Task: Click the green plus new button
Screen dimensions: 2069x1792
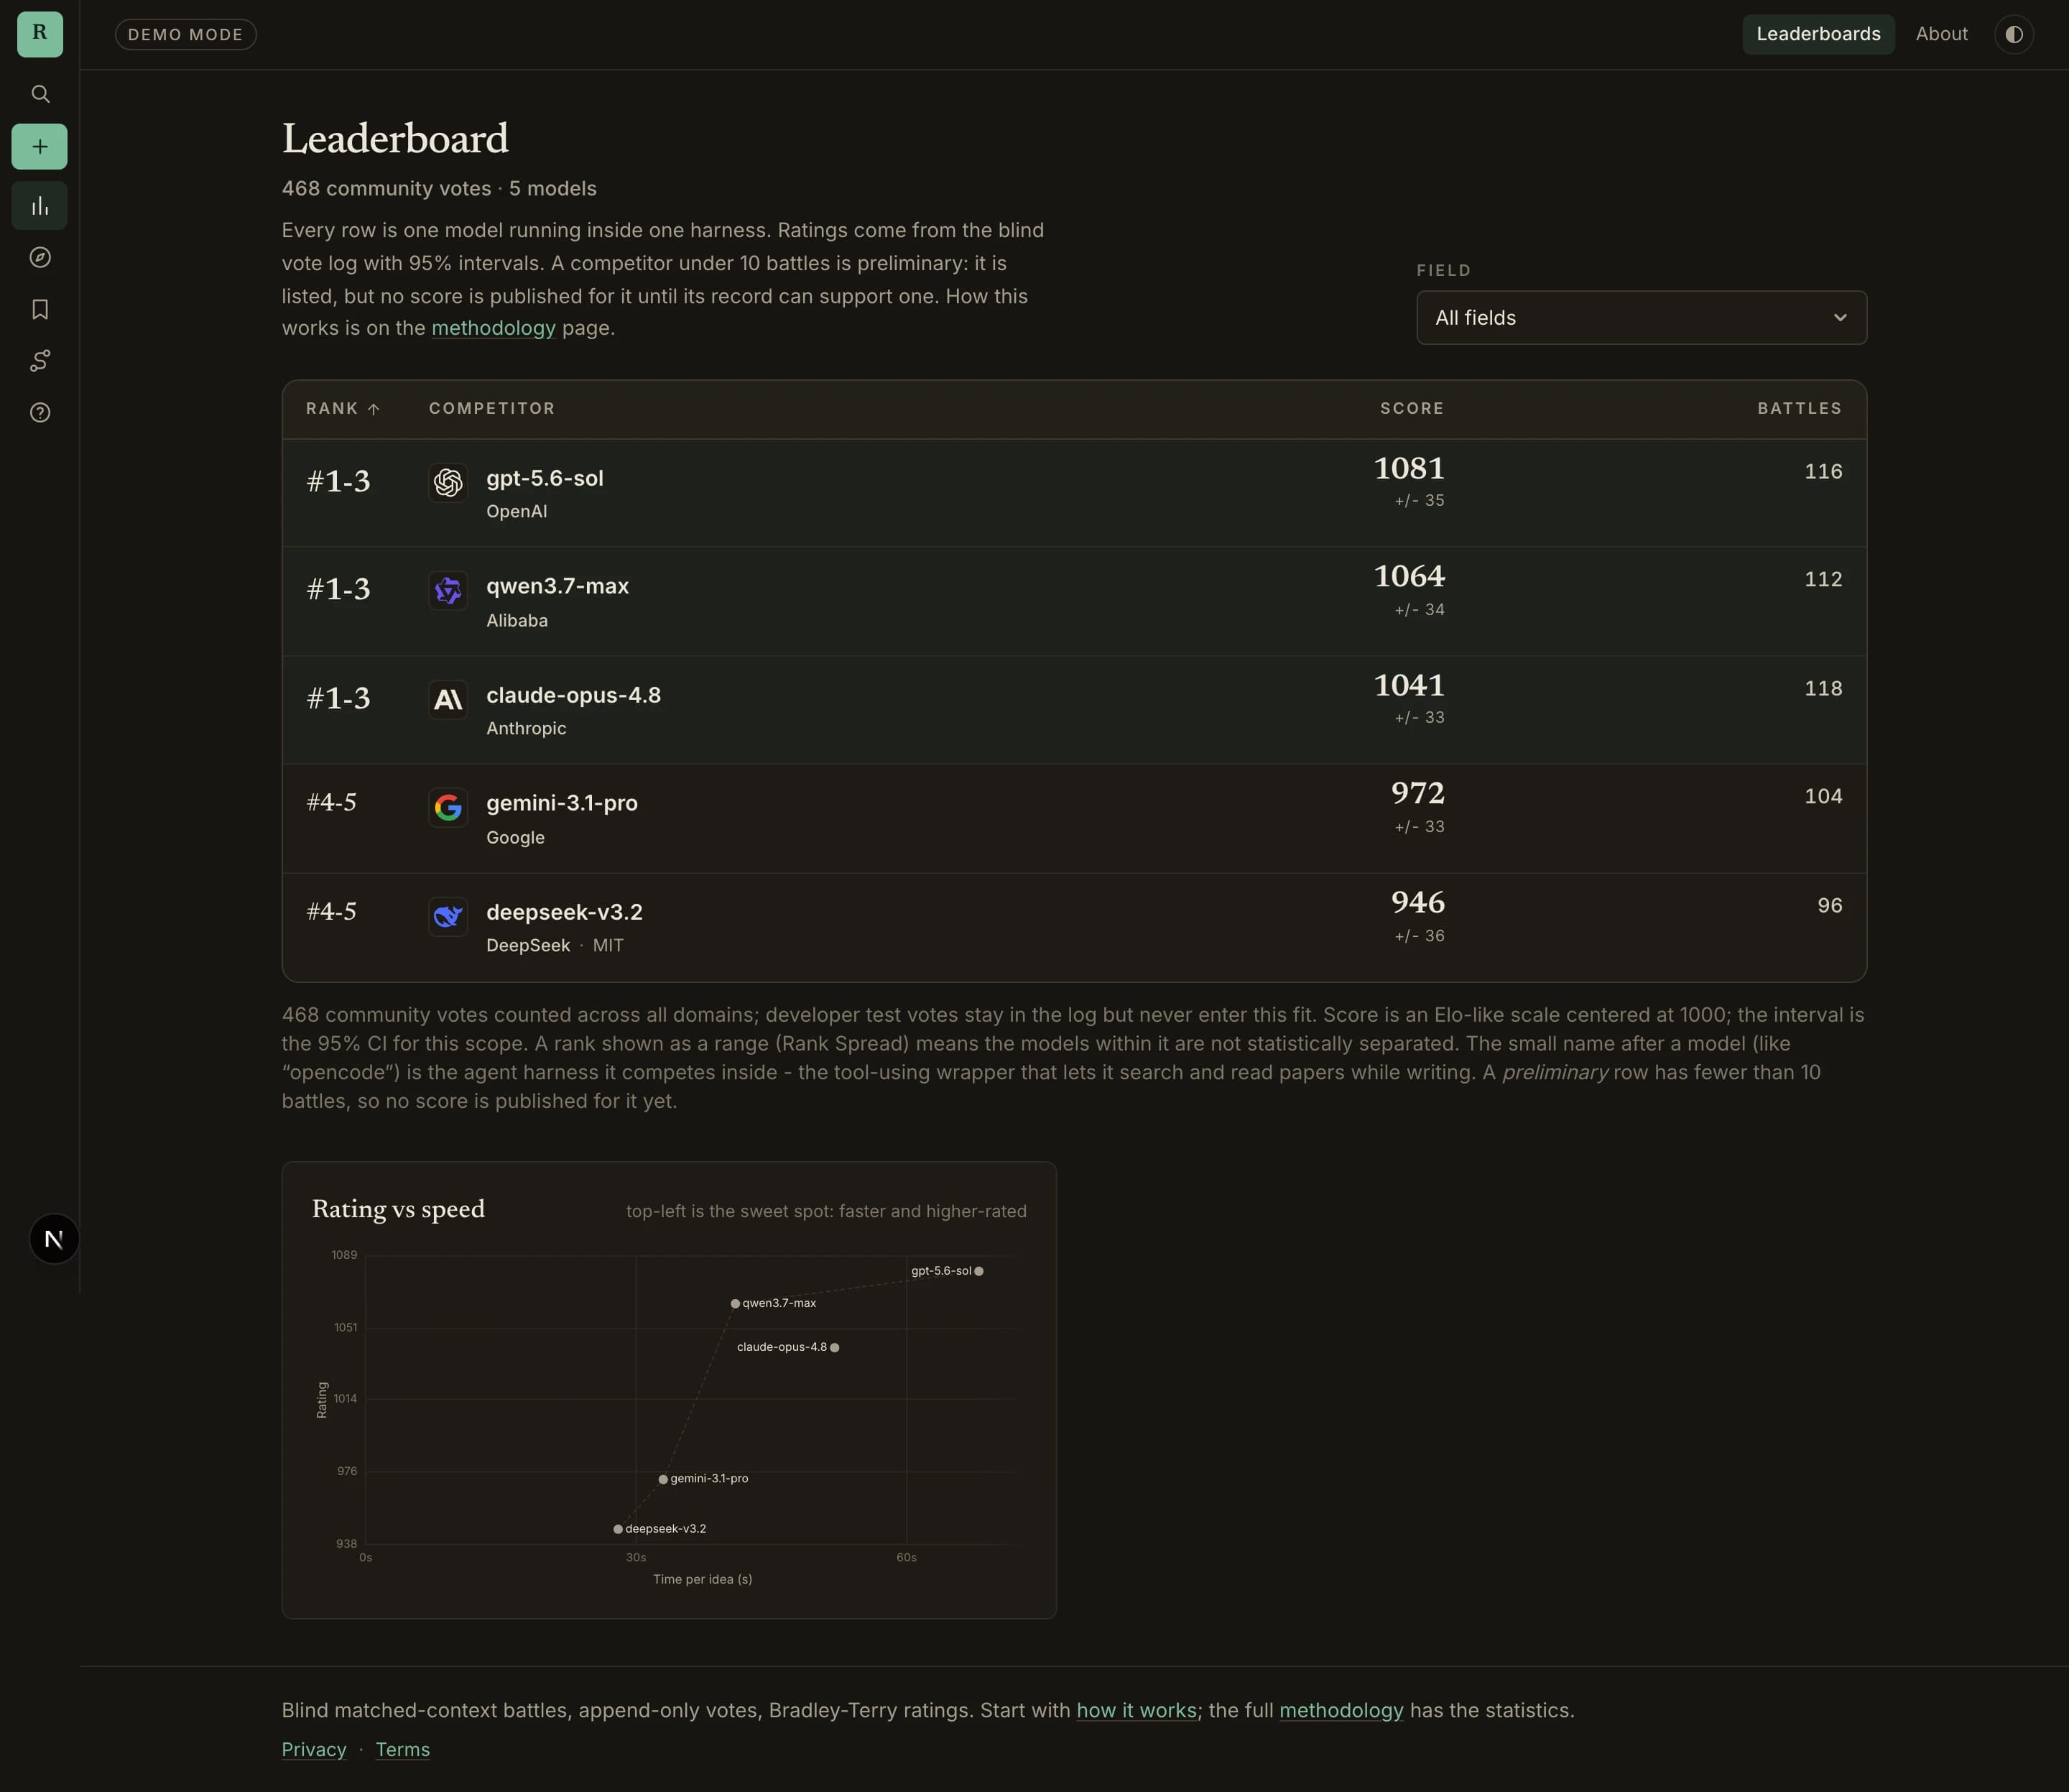Action: coord(40,147)
